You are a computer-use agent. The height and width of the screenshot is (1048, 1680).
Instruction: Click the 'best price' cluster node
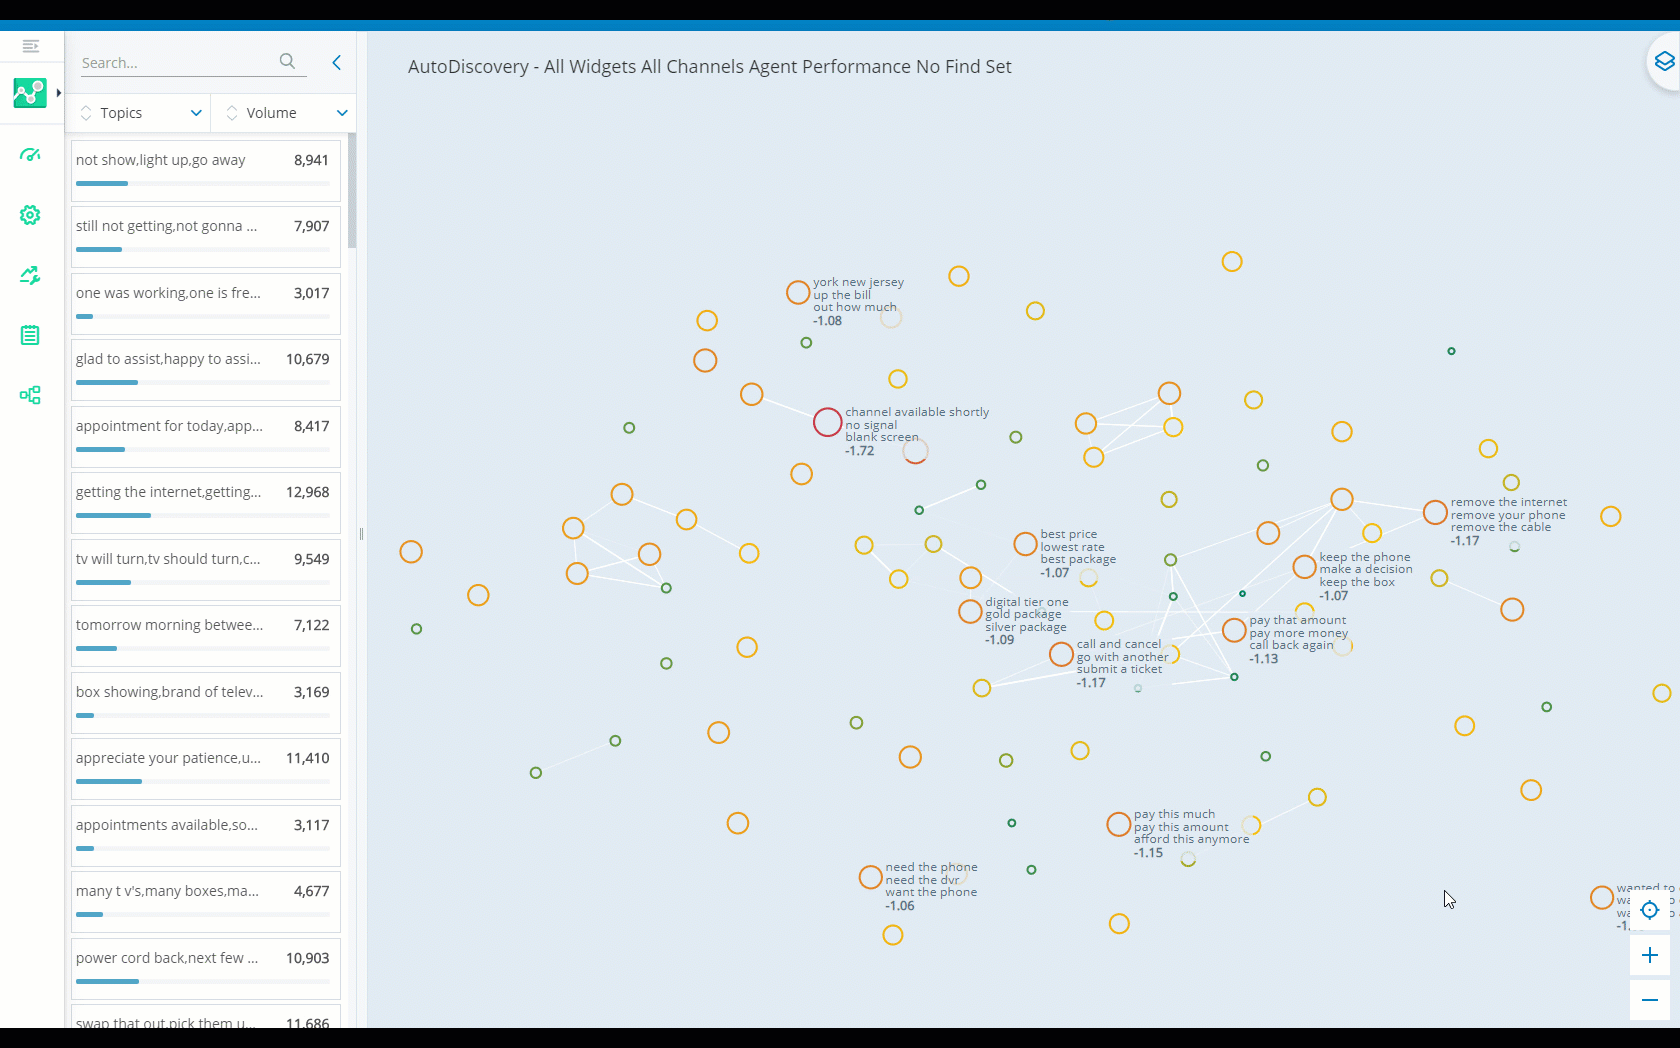[1025, 544]
